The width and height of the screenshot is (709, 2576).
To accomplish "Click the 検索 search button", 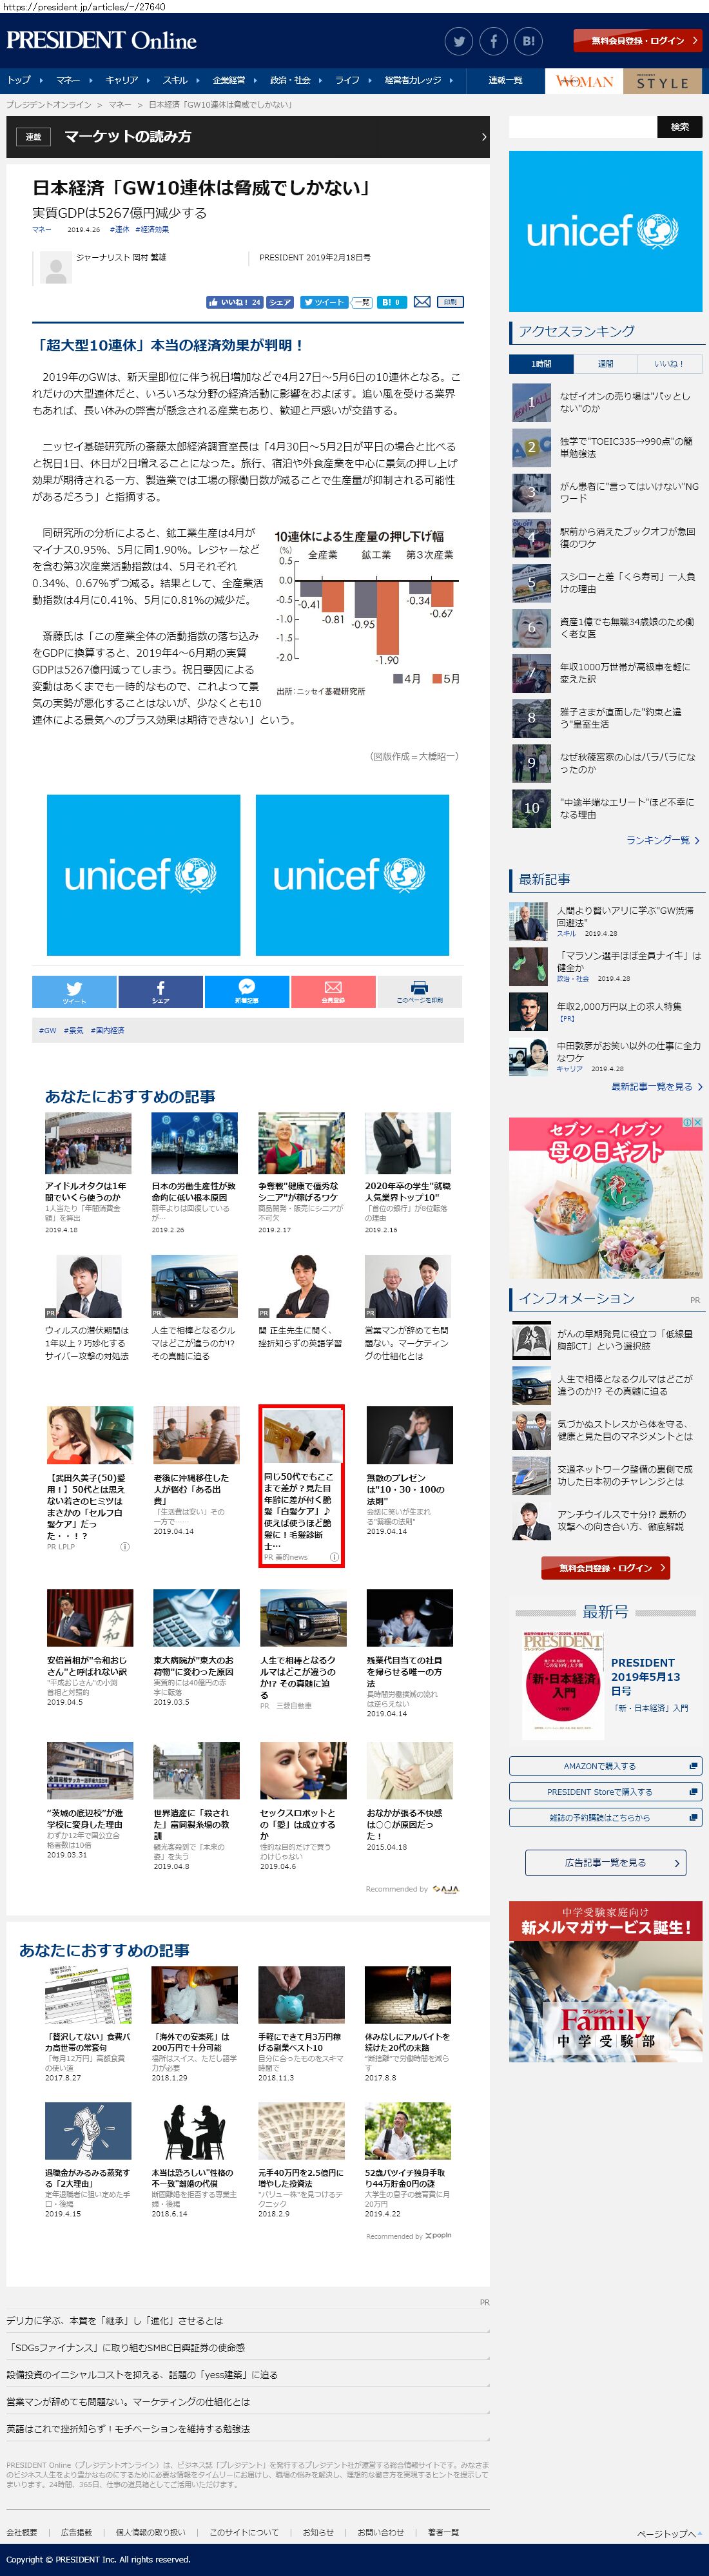I will point(680,127).
